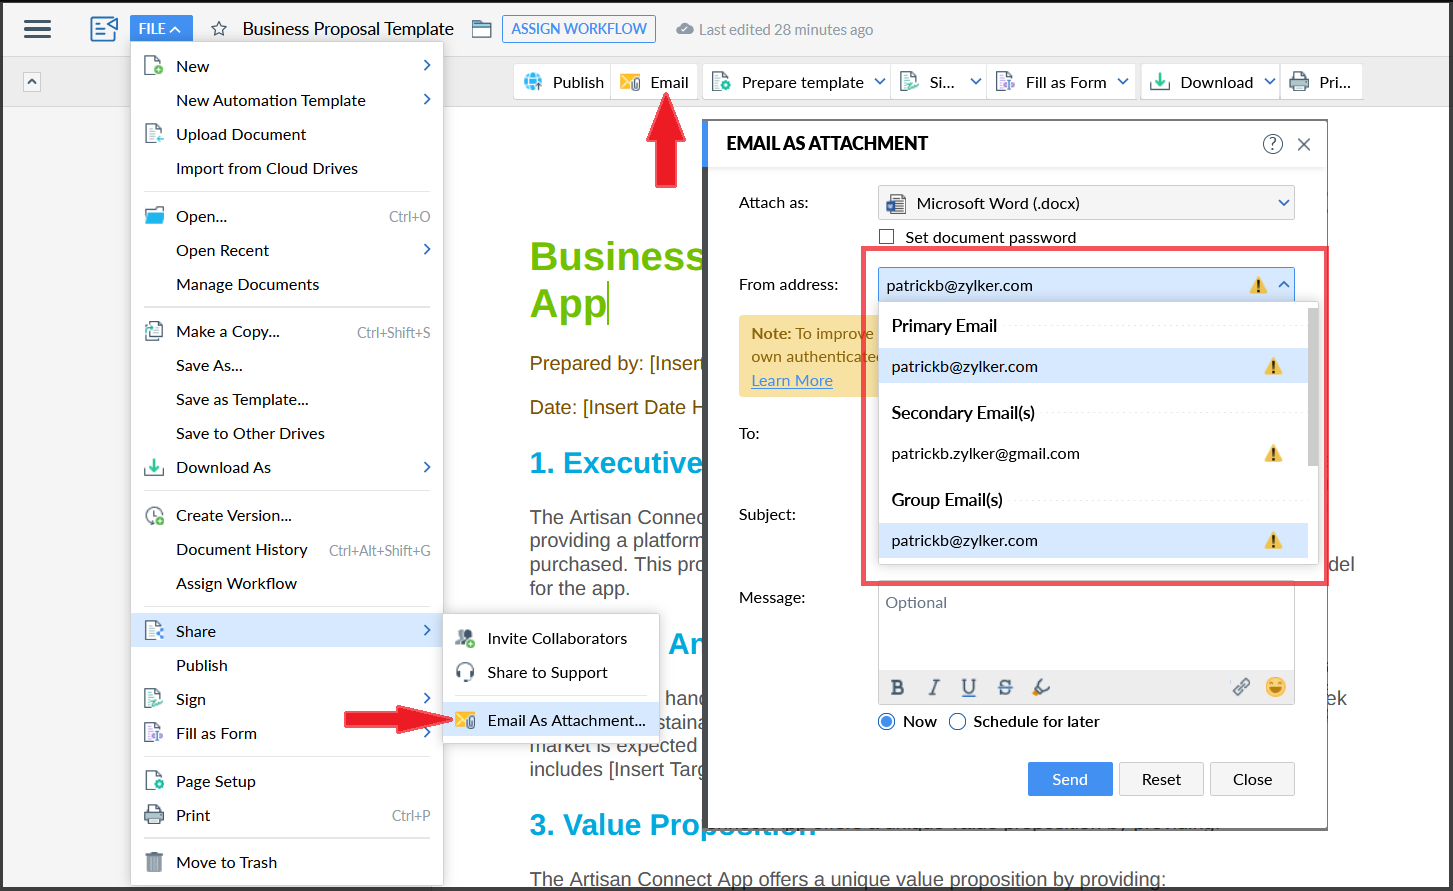Open the Attach as format dropdown
The width and height of the screenshot is (1453, 891).
pos(1086,203)
